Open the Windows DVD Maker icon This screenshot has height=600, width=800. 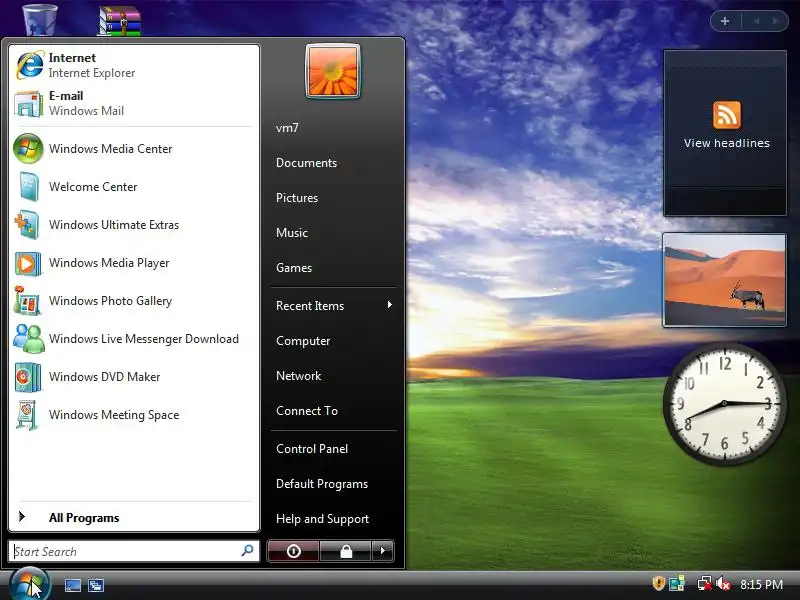[28, 377]
